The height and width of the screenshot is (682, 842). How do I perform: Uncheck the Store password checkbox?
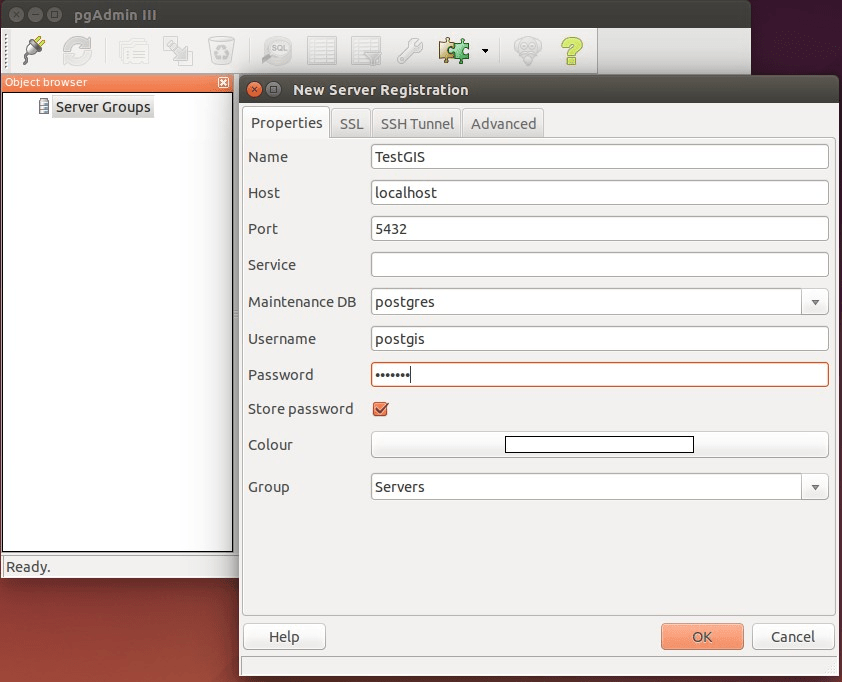pos(380,409)
